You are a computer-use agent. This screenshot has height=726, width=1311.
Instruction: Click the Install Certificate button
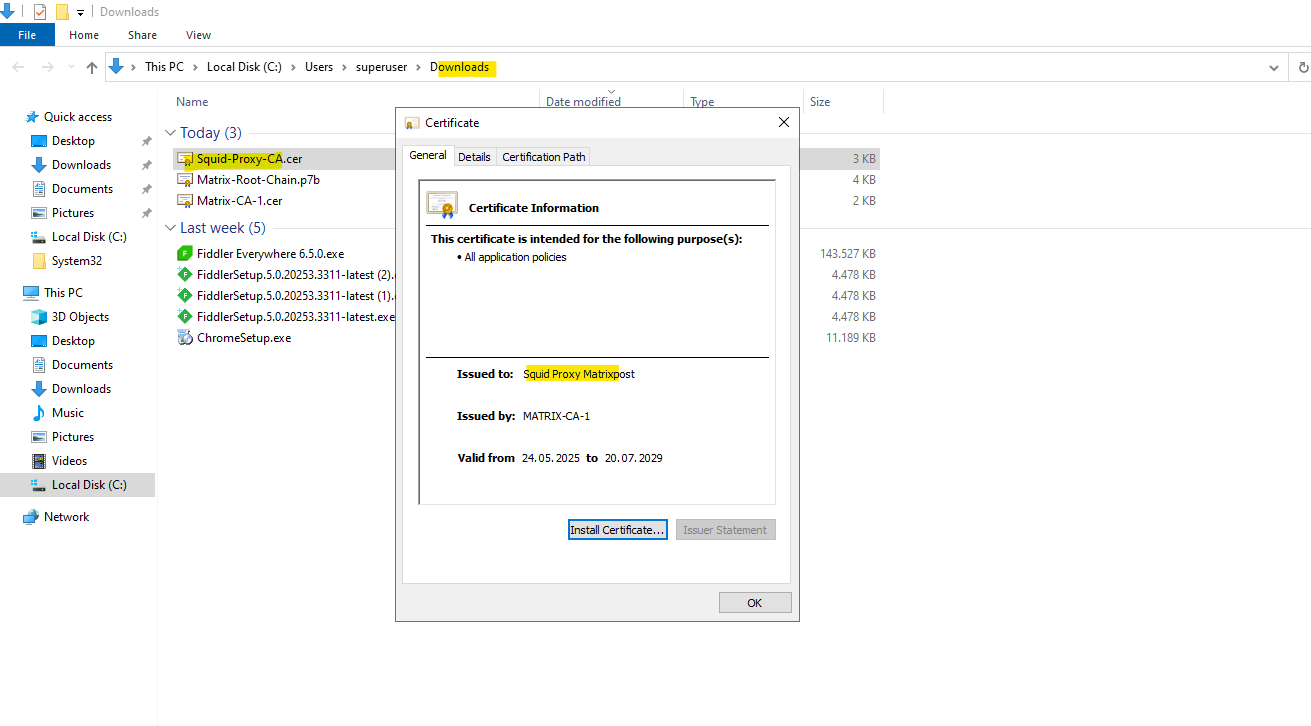click(x=617, y=530)
